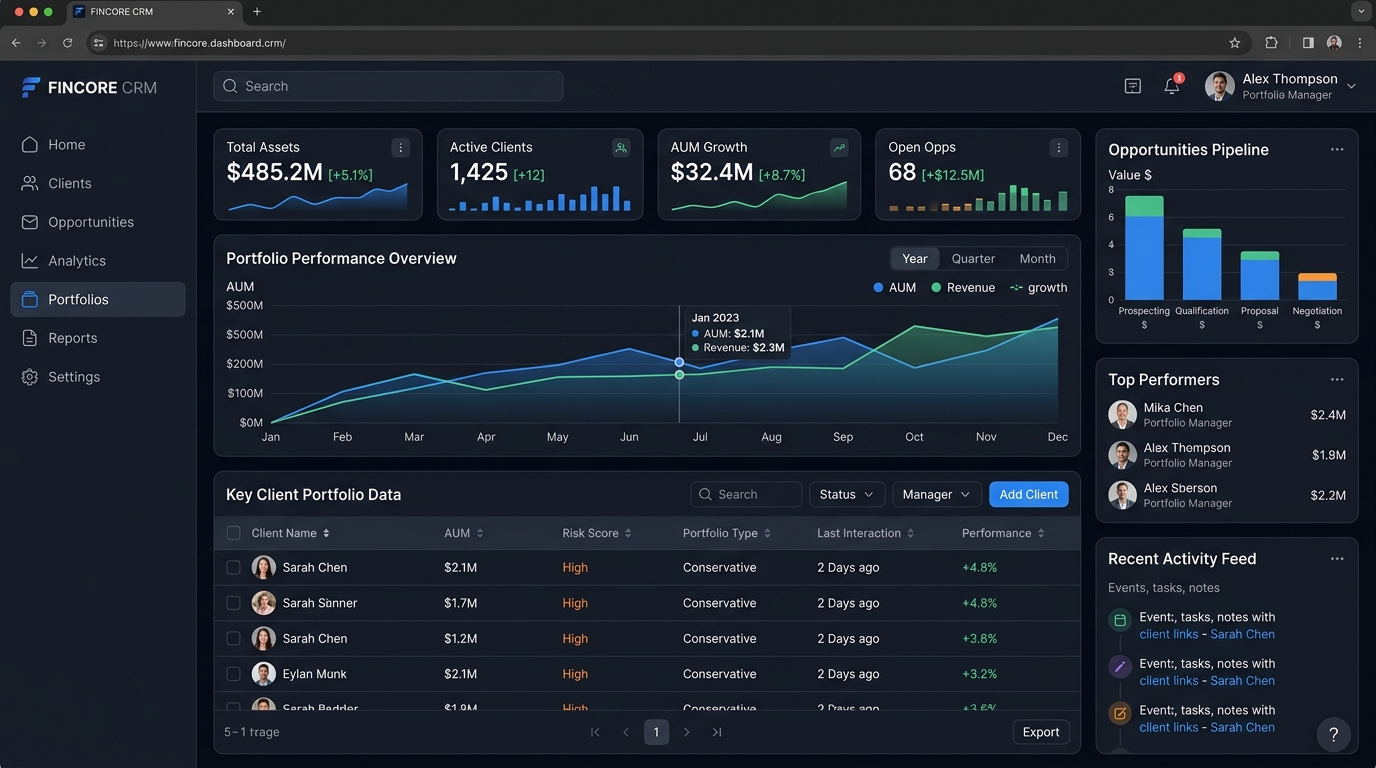Click Mika Chen in Top Performers

click(1173, 408)
